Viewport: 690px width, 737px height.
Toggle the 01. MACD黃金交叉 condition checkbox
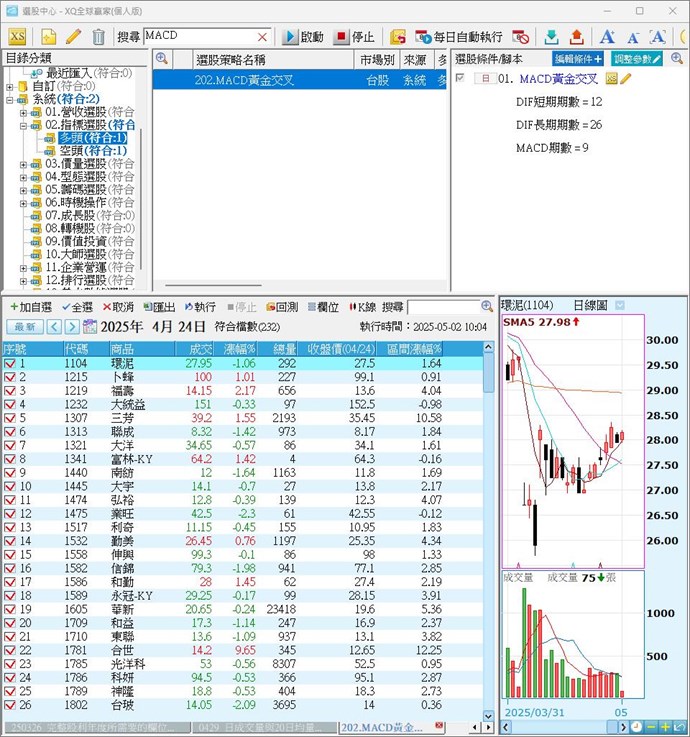[460, 78]
